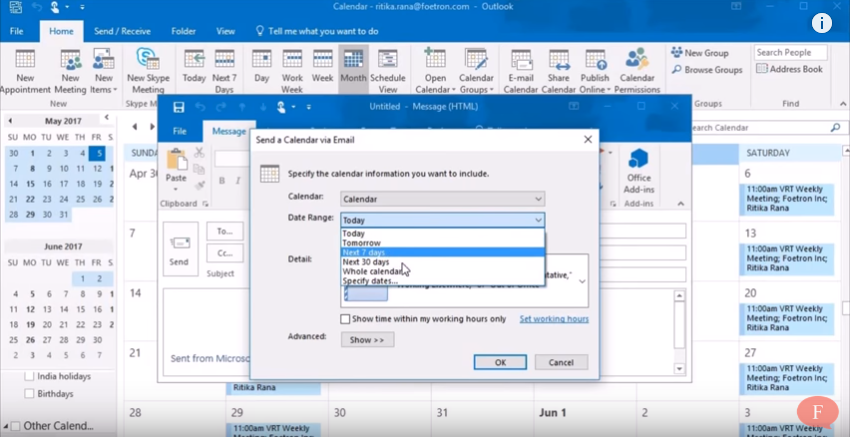Click the Set working hours link
Viewport: 850px width, 437px height.
coord(554,319)
